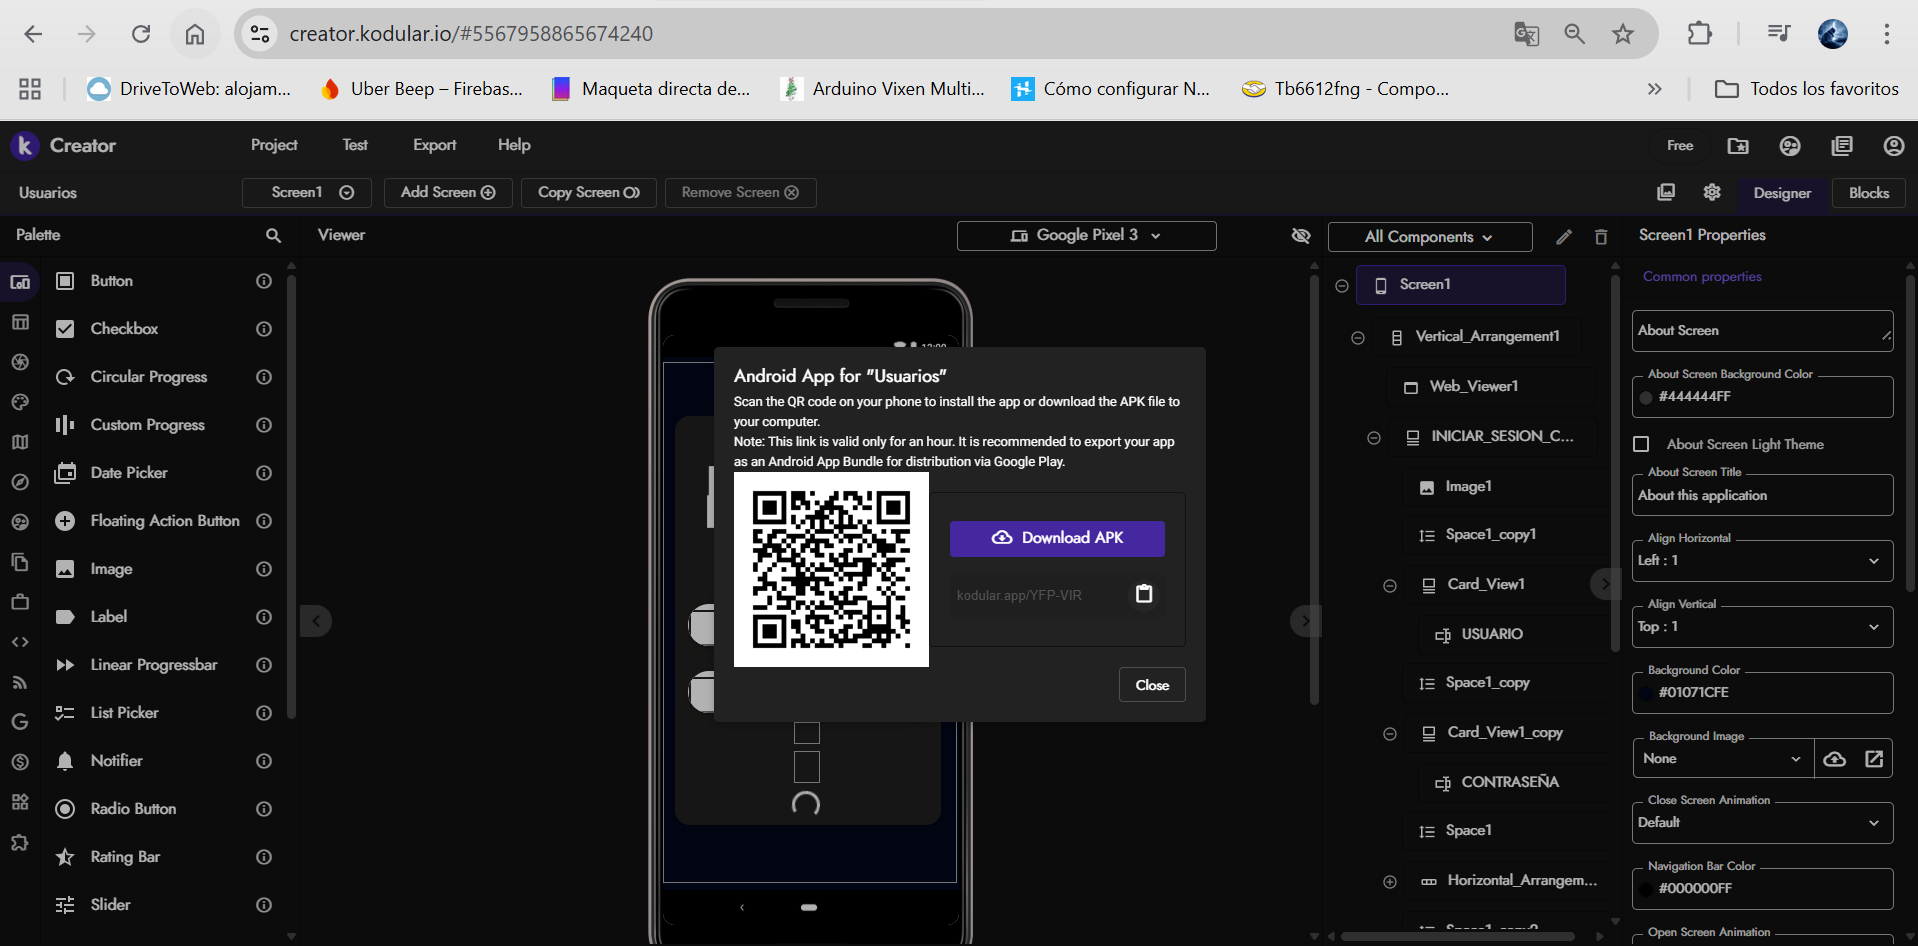This screenshot has width=1918, height=946.
Task: Delete component with trash icon
Action: coord(1601,237)
